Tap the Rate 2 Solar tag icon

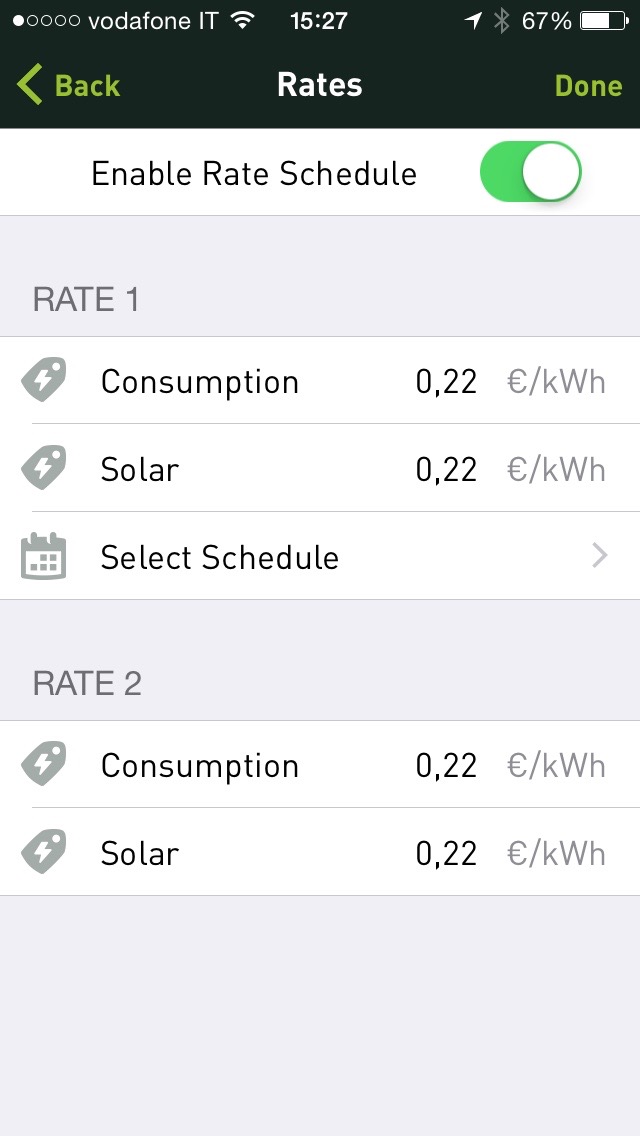coord(44,852)
